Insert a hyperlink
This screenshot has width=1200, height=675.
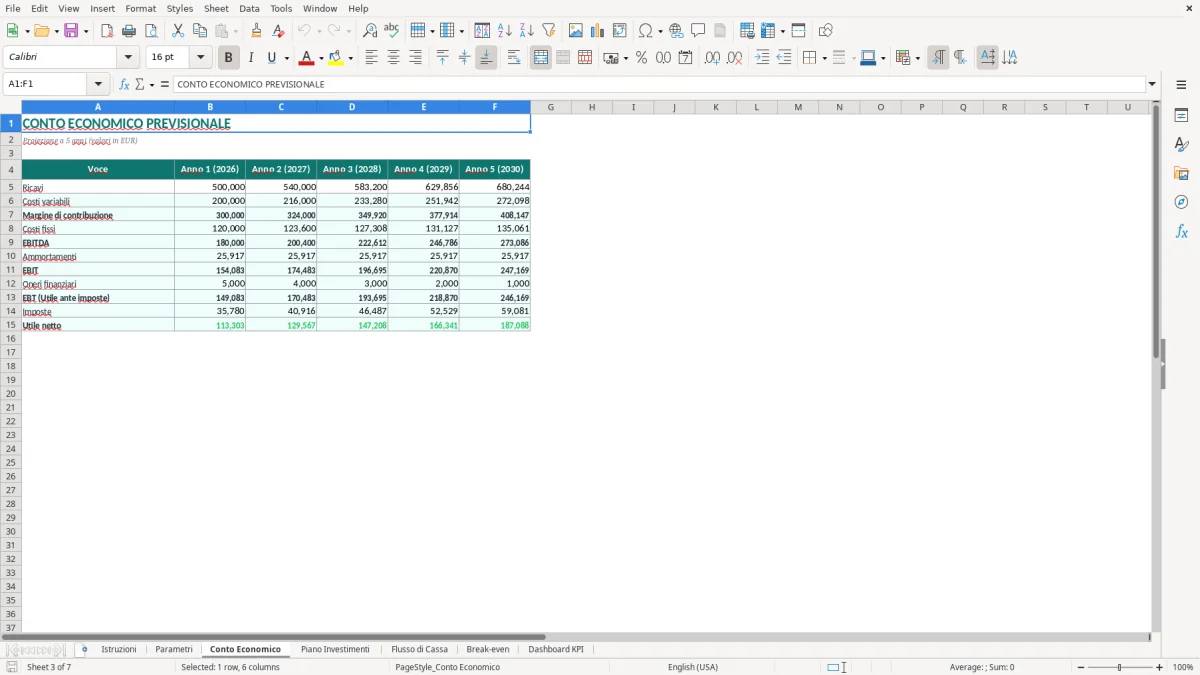pyautogui.click(x=676, y=31)
